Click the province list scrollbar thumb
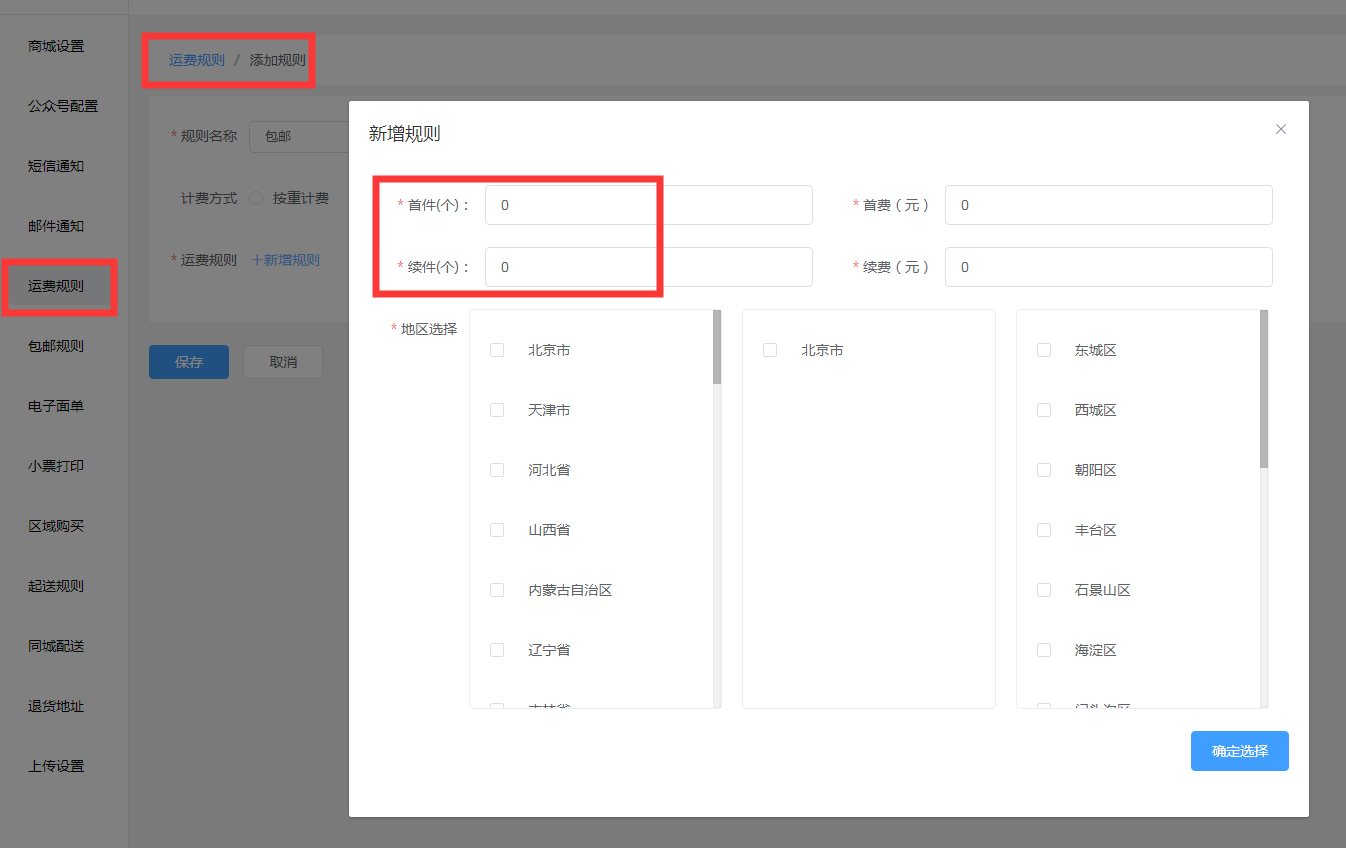 717,347
